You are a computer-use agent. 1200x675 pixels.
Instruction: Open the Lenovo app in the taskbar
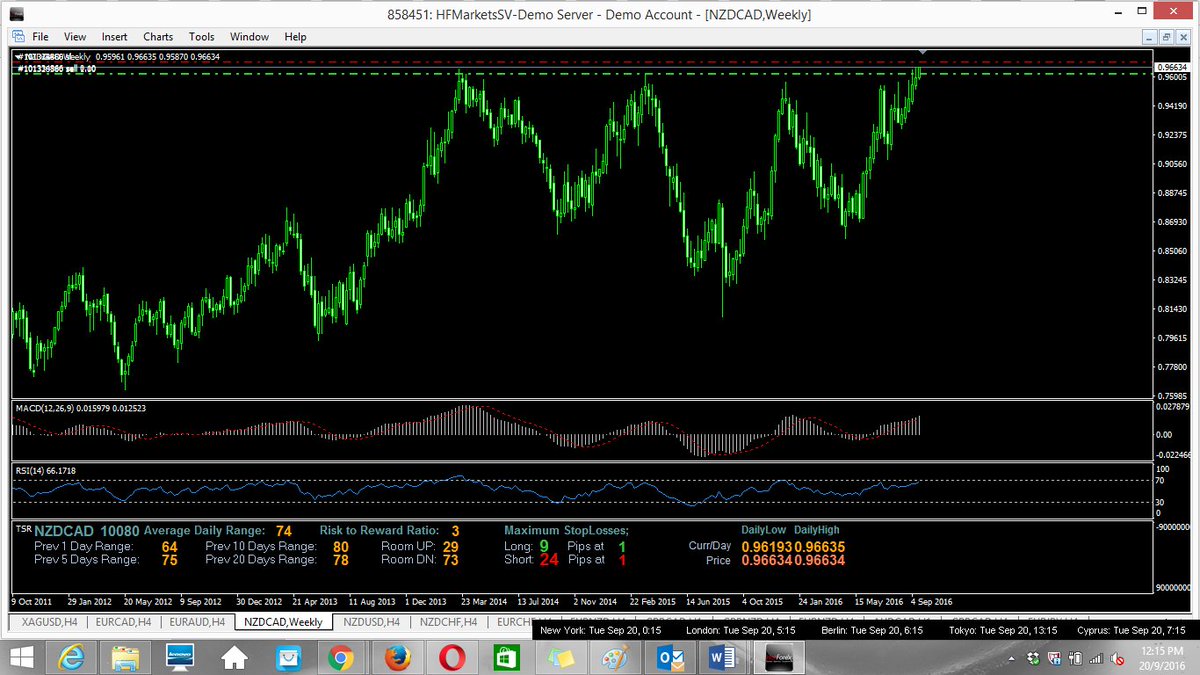pyautogui.click(x=180, y=658)
